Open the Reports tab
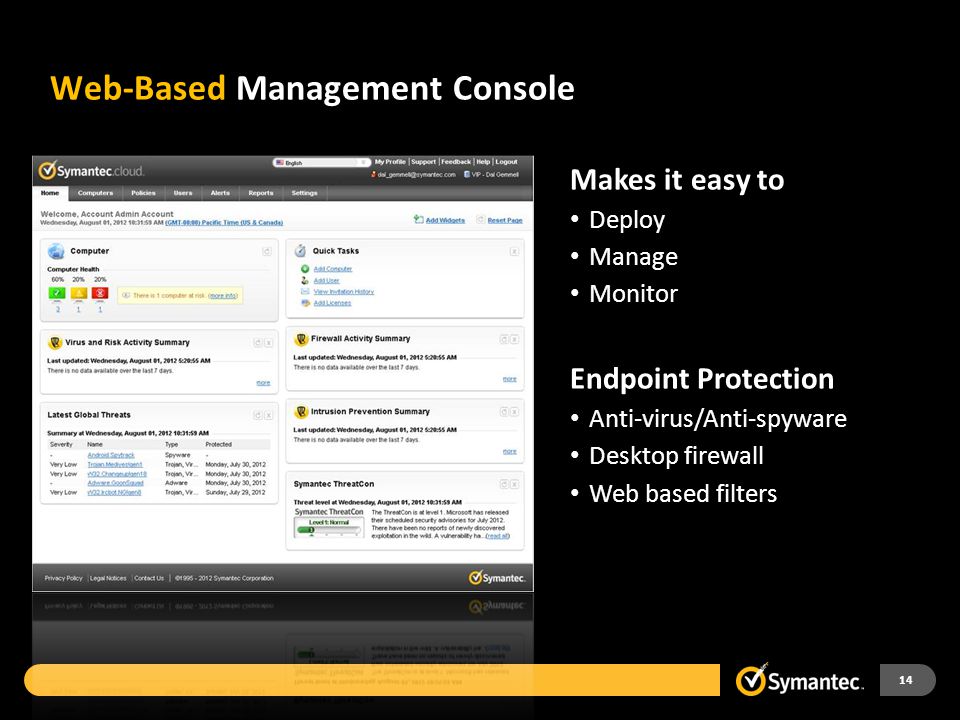This screenshot has height=720, width=960. point(261,193)
